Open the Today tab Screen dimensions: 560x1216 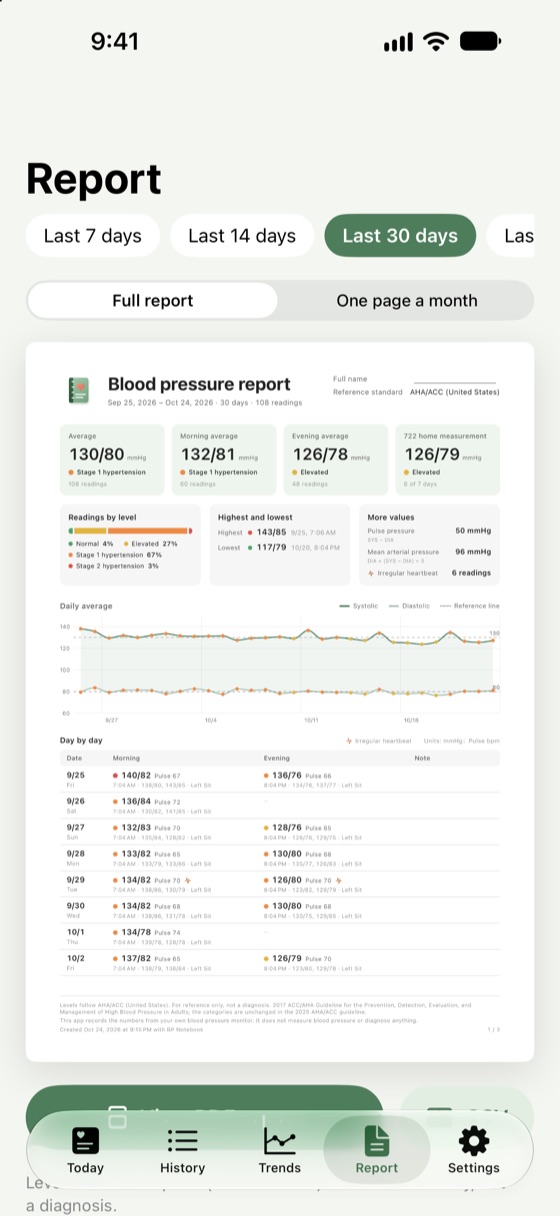click(x=85, y=1150)
